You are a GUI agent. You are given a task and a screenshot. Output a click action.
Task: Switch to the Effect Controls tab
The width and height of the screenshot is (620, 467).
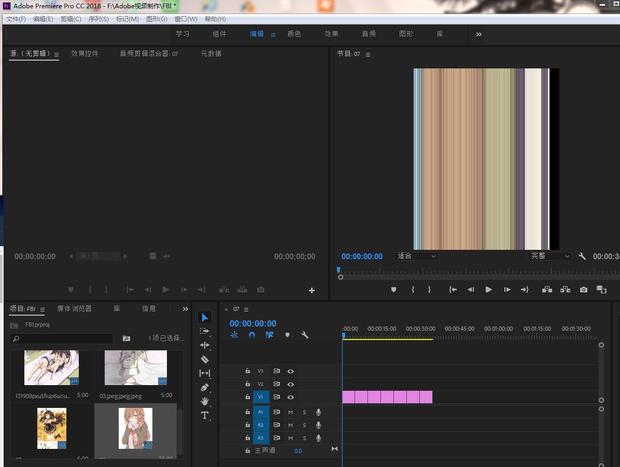click(x=85, y=53)
